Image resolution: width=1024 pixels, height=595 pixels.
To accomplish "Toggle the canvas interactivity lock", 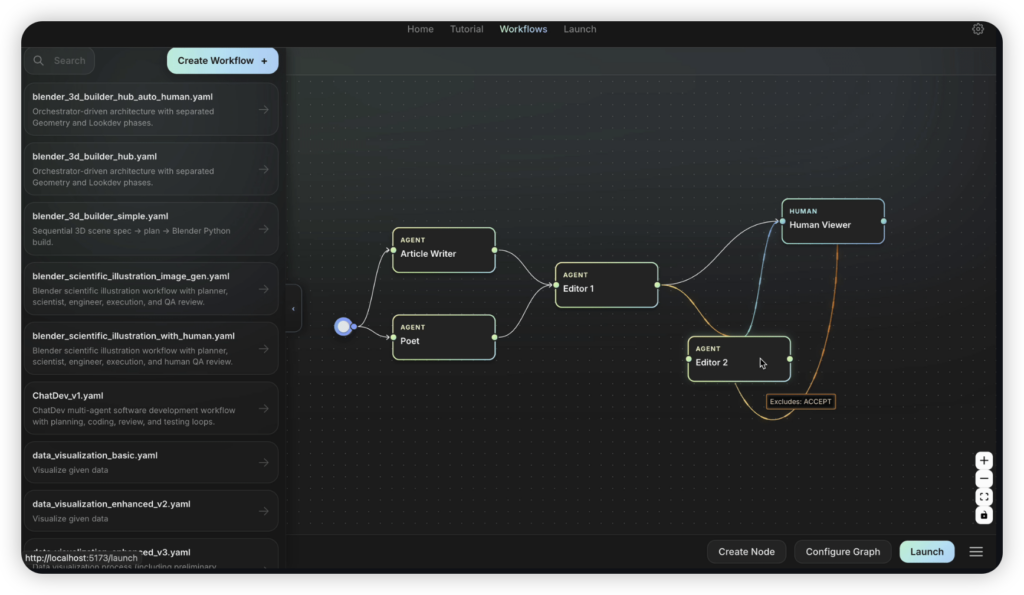I will click(984, 515).
